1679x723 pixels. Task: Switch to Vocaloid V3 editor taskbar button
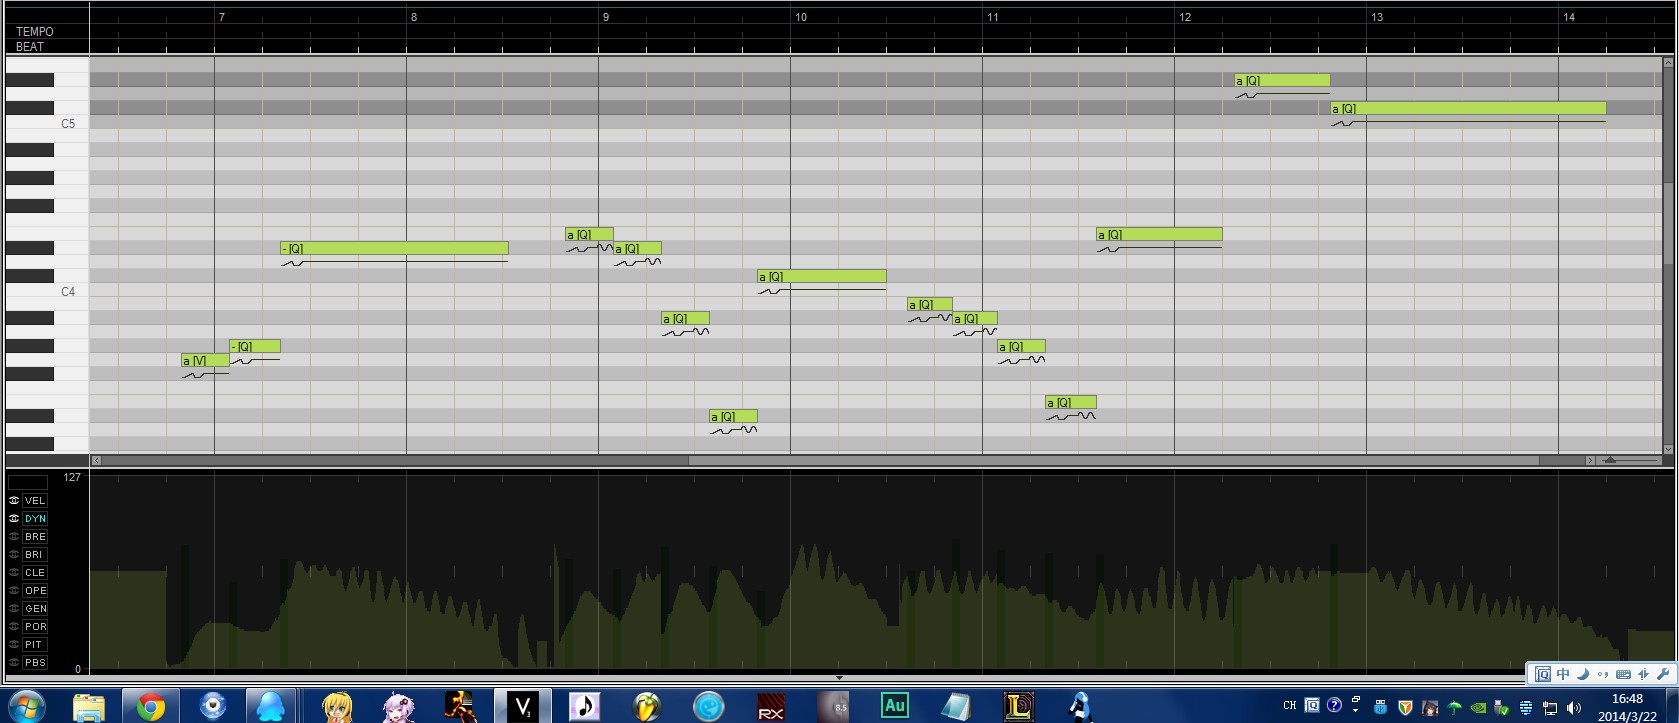(x=523, y=706)
